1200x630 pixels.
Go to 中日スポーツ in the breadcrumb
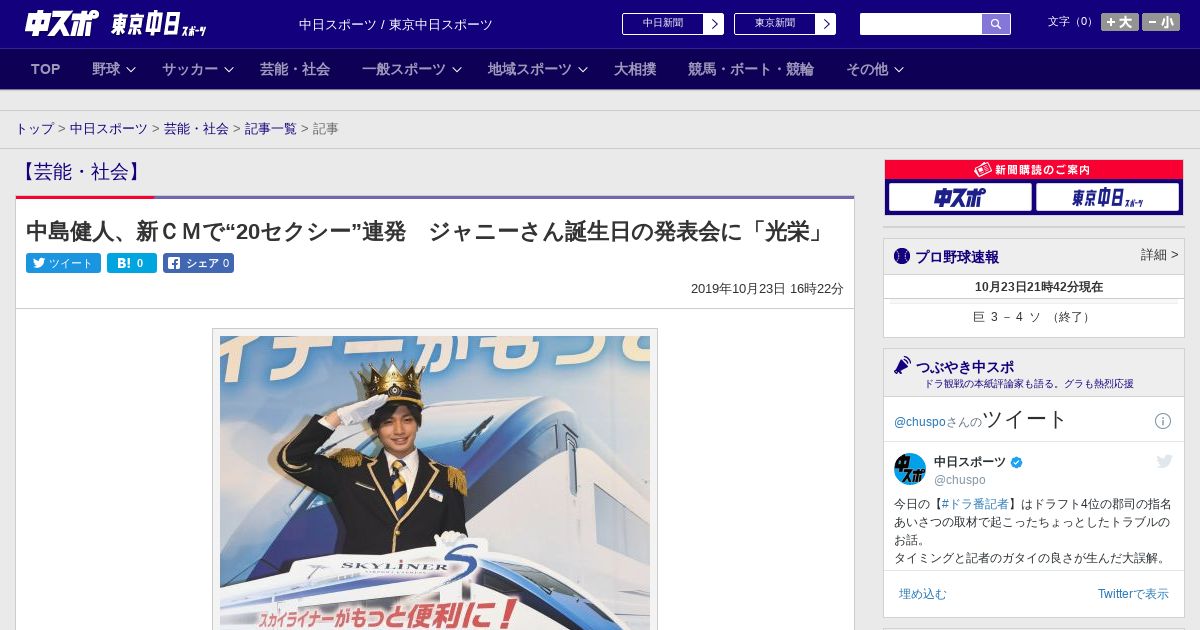tap(109, 129)
